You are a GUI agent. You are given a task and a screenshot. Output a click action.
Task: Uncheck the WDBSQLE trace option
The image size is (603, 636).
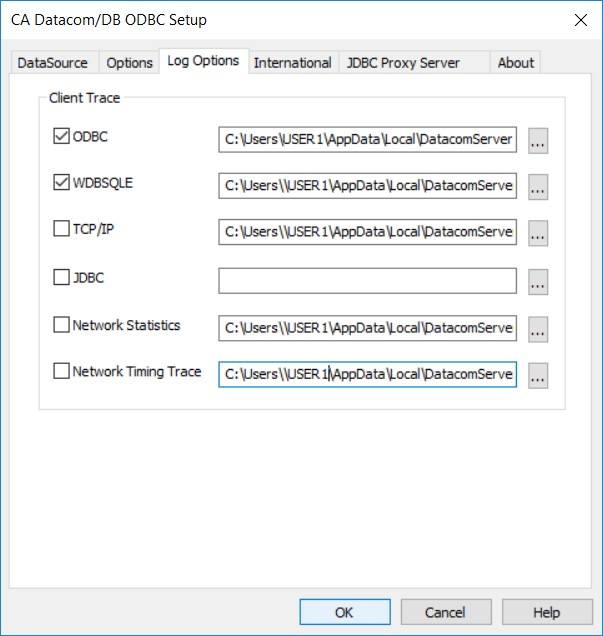[x=60, y=183]
